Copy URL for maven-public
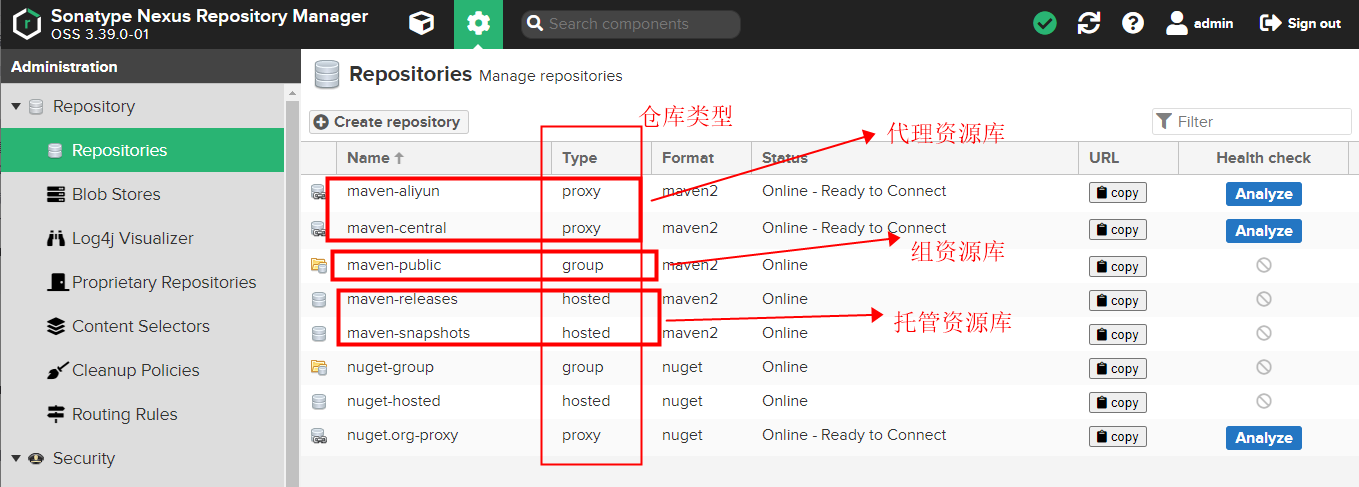The width and height of the screenshot is (1359, 487). click(1118, 267)
